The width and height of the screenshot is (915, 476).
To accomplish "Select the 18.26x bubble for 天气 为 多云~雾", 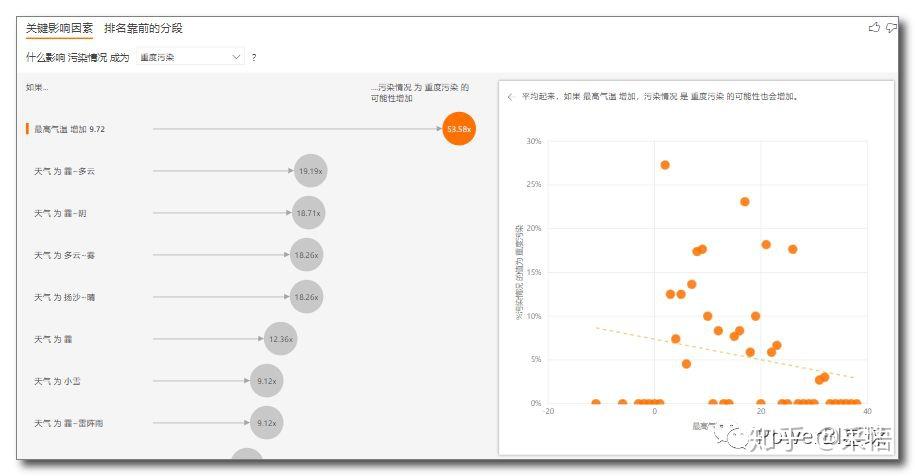I will pos(306,255).
